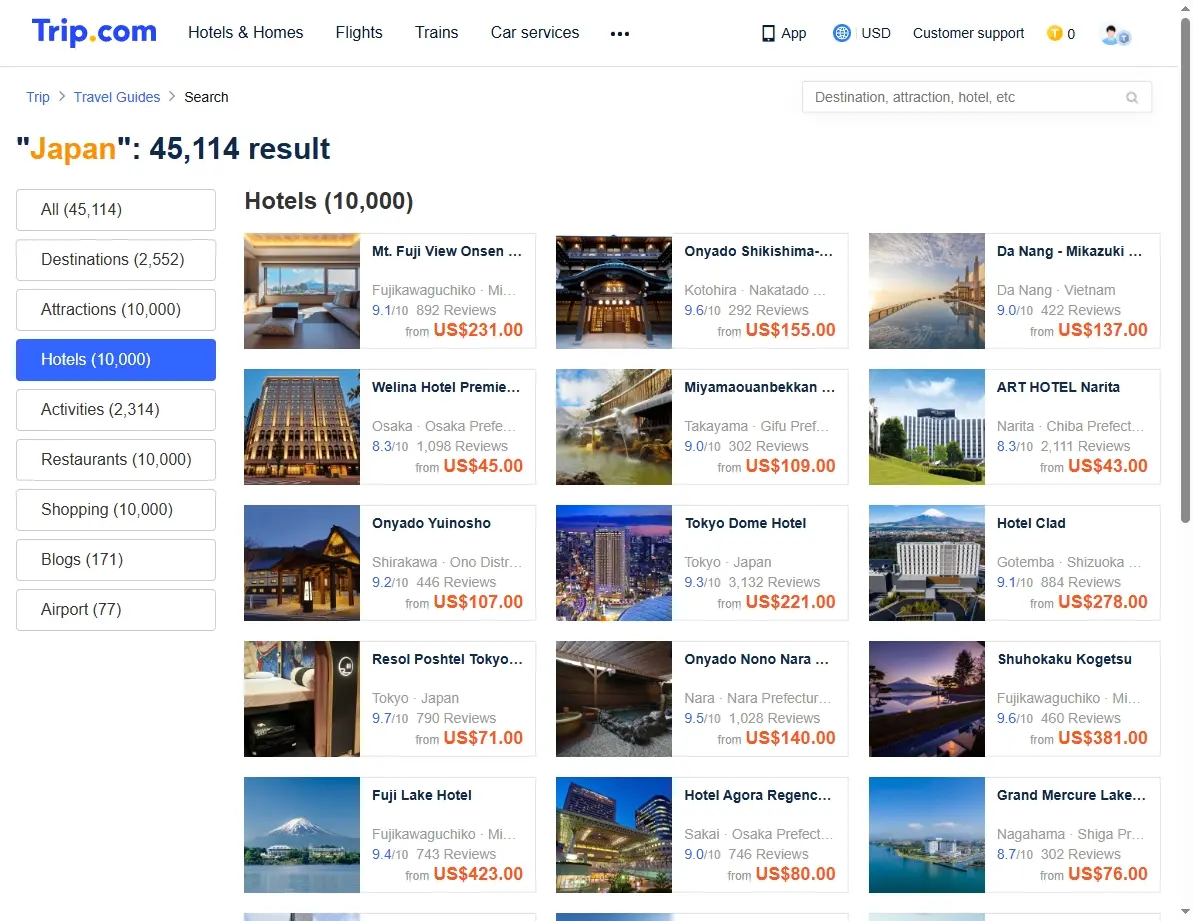Open the Flights menu
This screenshot has height=921, width=1193.
pos(359,33)
